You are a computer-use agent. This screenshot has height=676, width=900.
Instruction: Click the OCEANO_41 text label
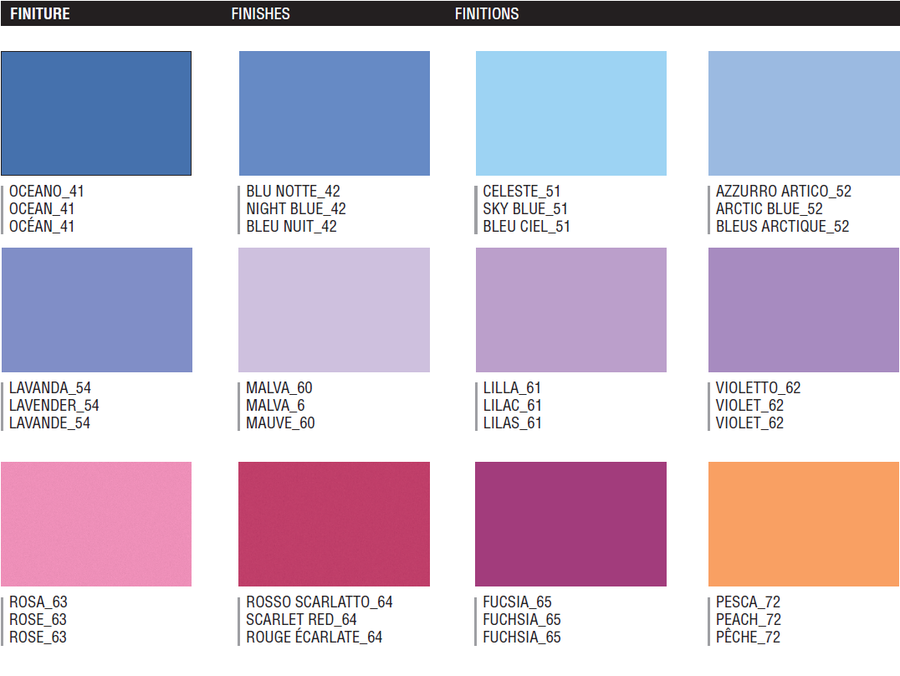pos(46,191)
